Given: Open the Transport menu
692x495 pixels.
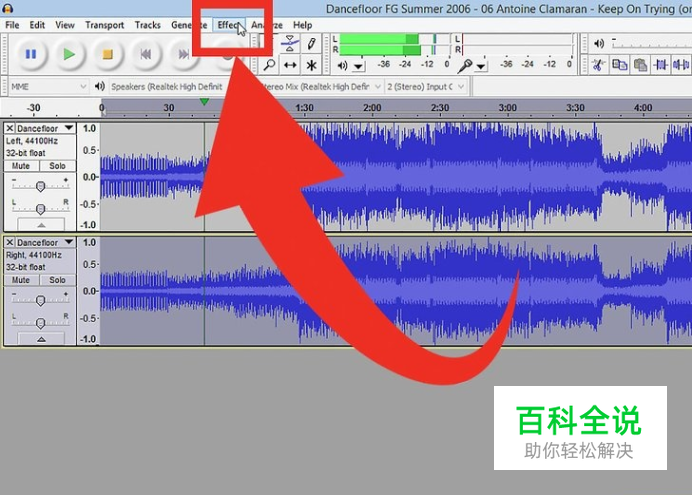Looking at the screenshot, I should 105,25.
